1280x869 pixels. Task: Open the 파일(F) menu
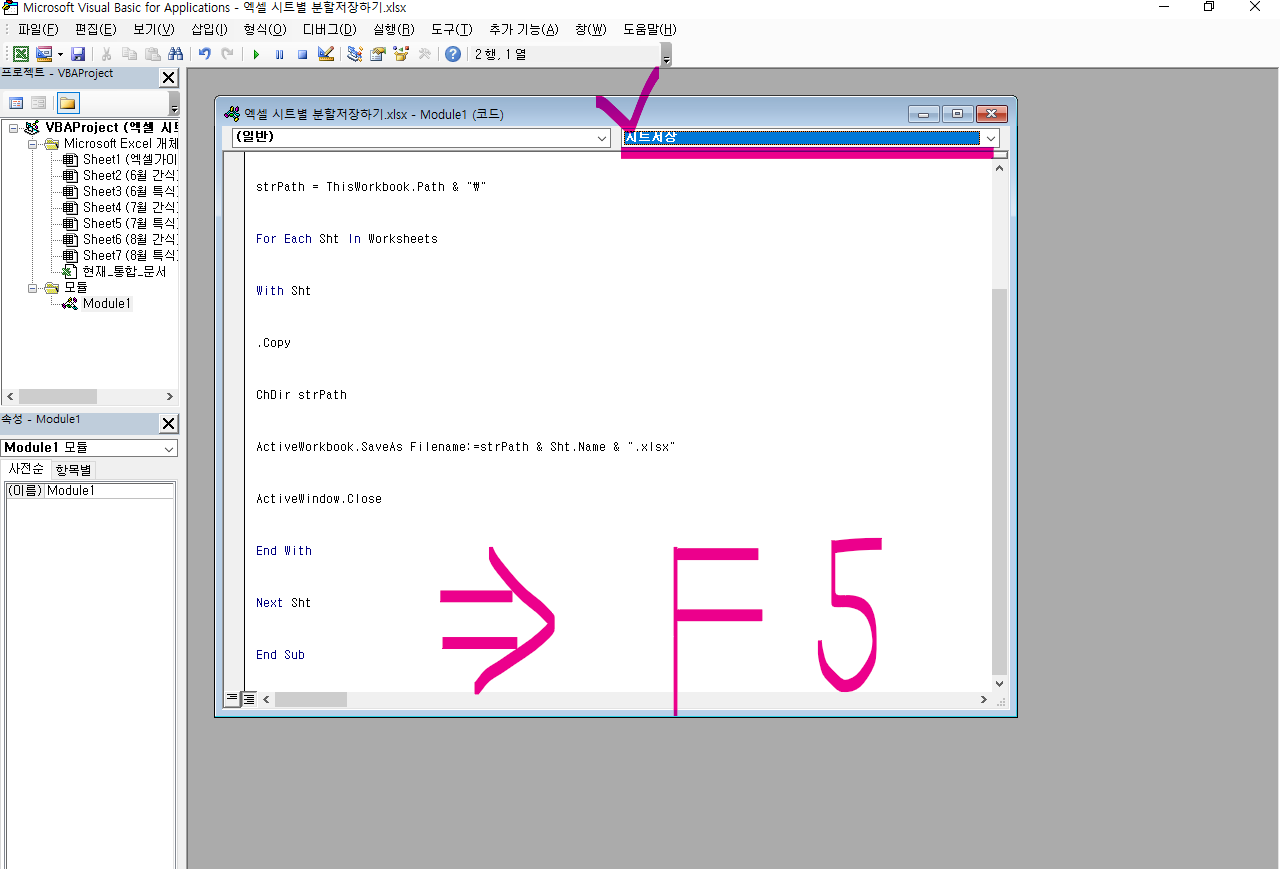coord(38,30)
